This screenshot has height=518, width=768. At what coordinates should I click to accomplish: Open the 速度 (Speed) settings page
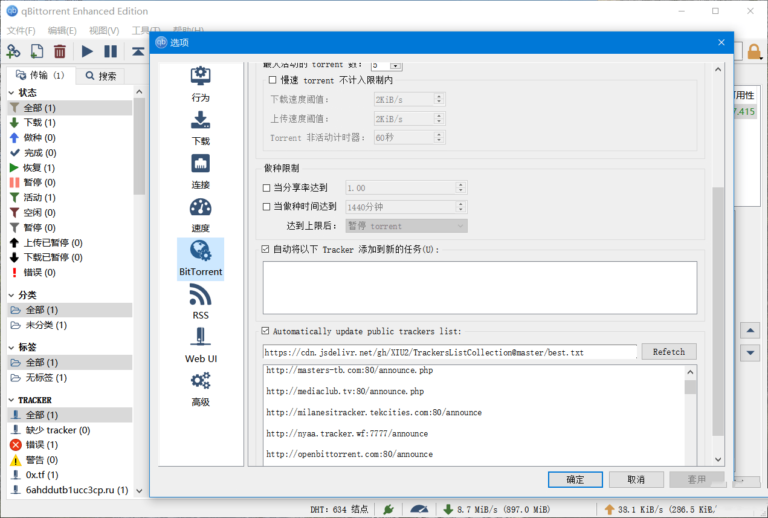[200, 215]
